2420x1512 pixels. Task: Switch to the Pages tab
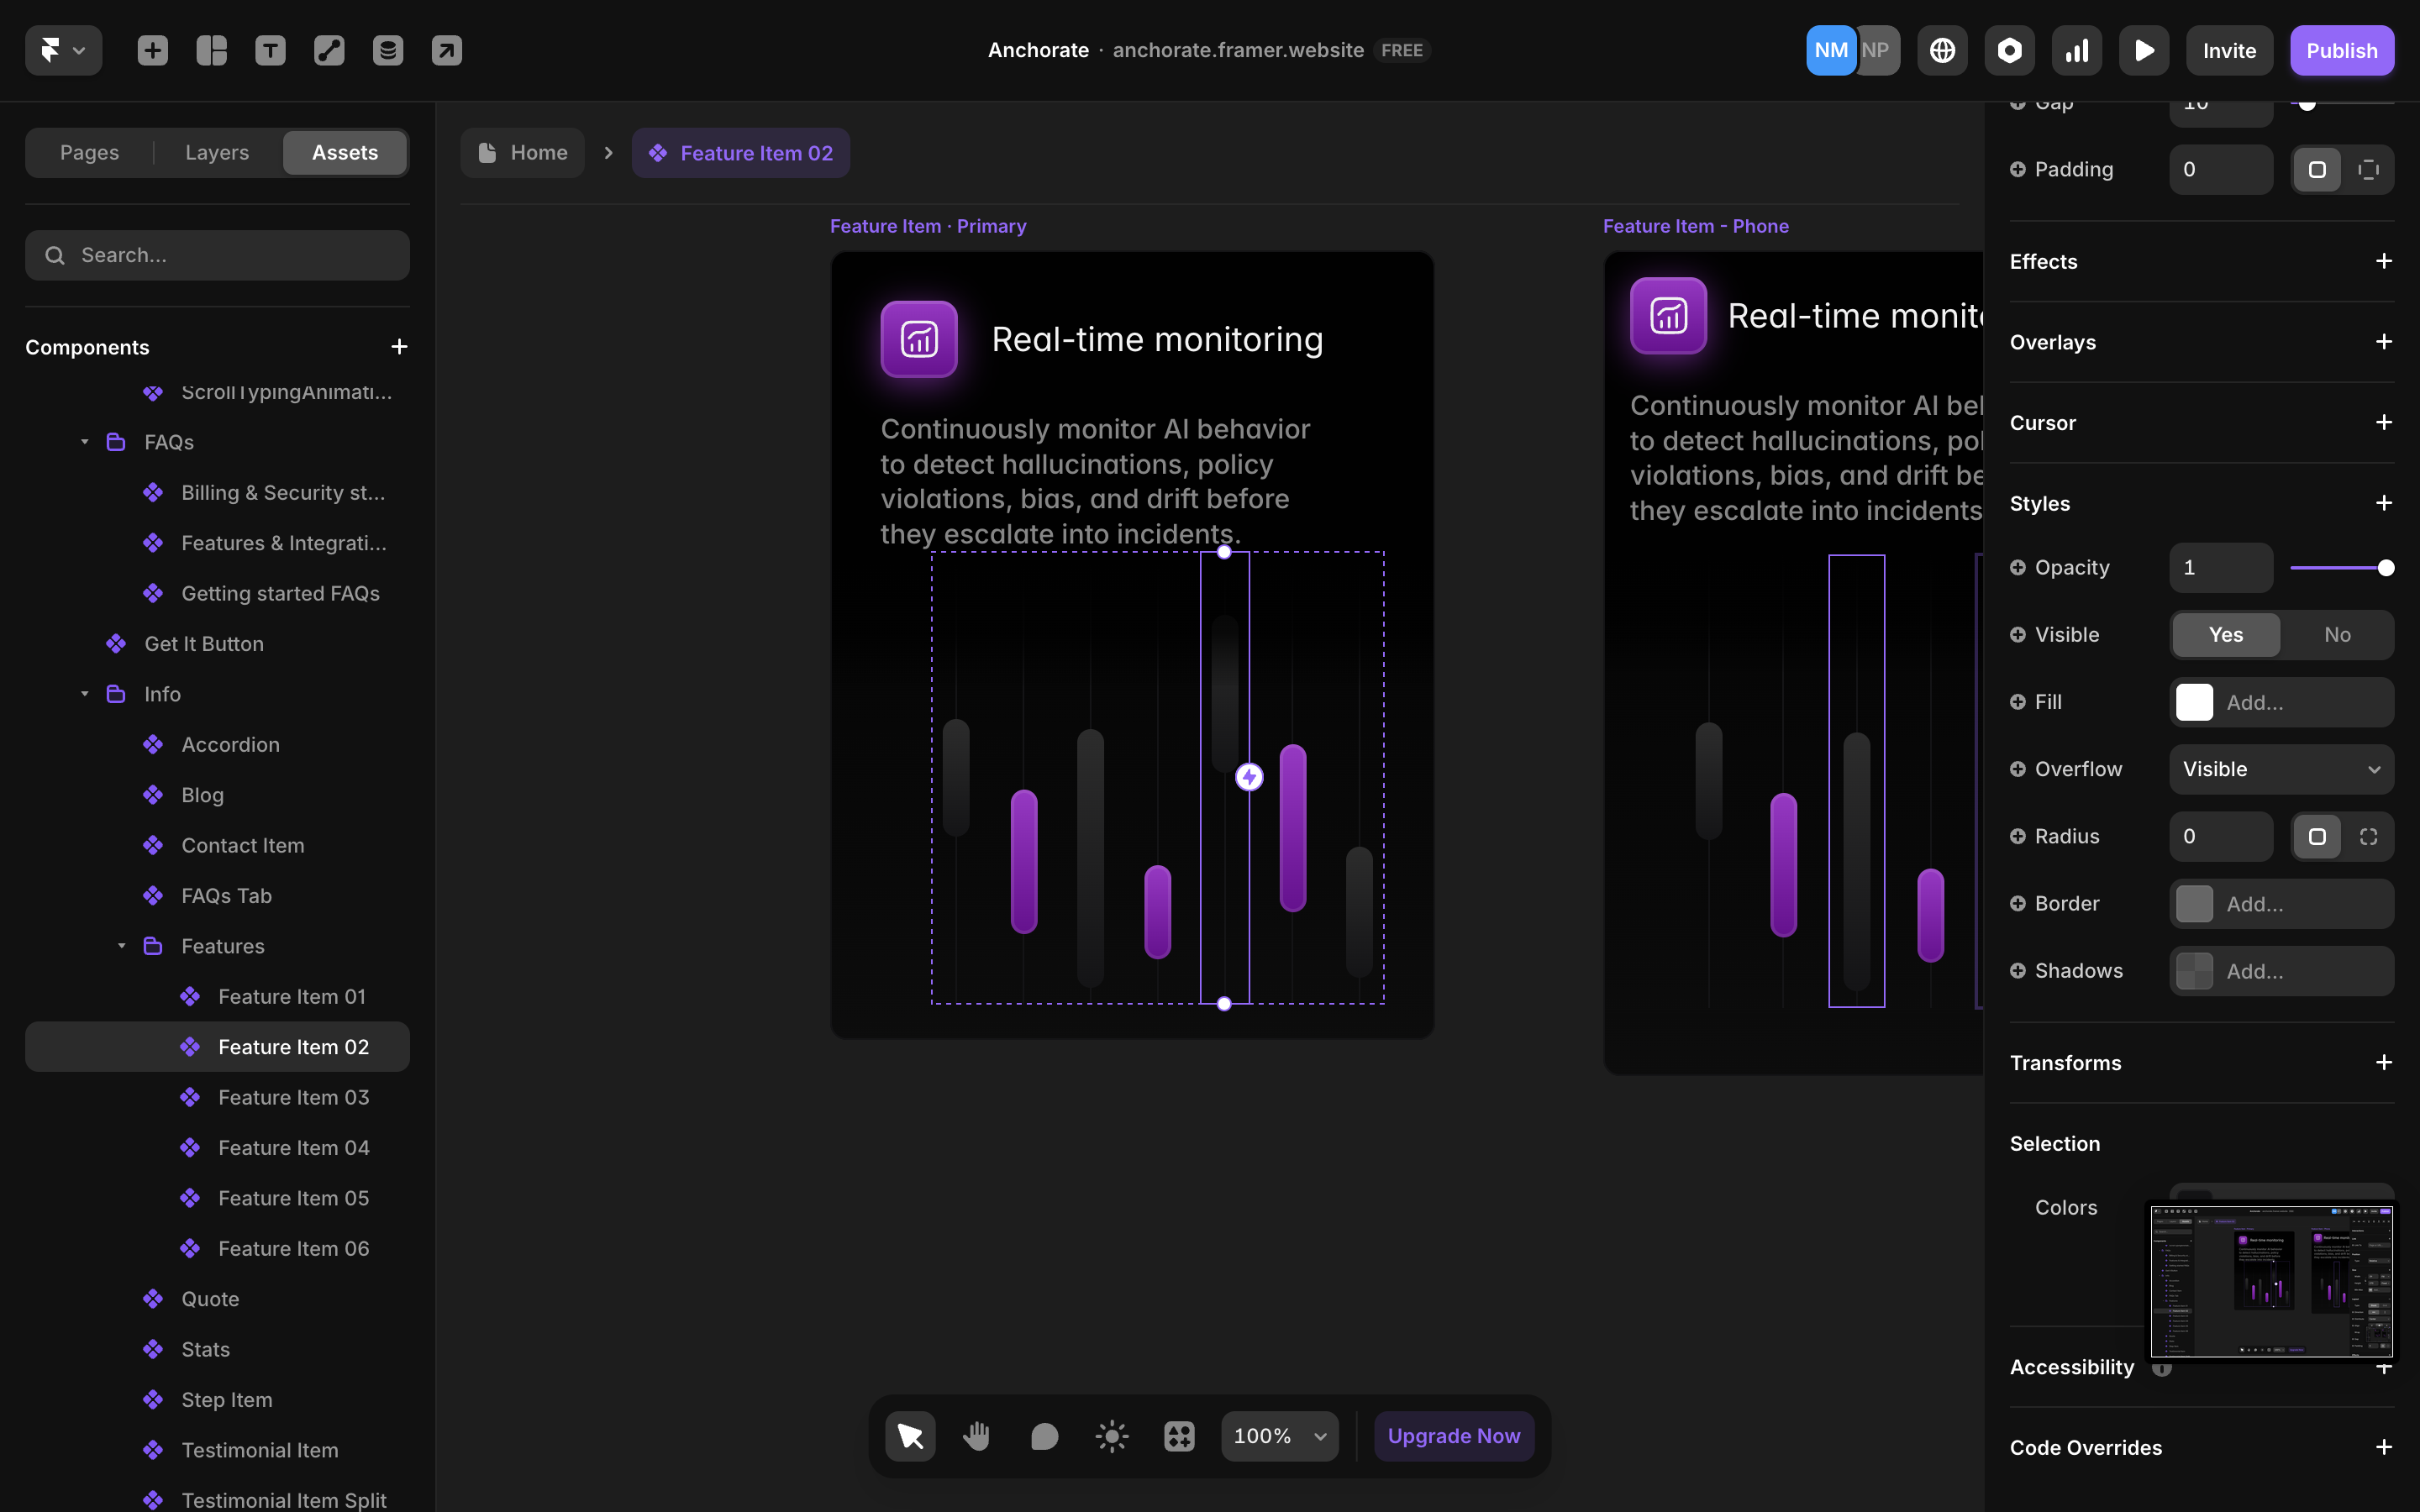click(x=89, y=153)
